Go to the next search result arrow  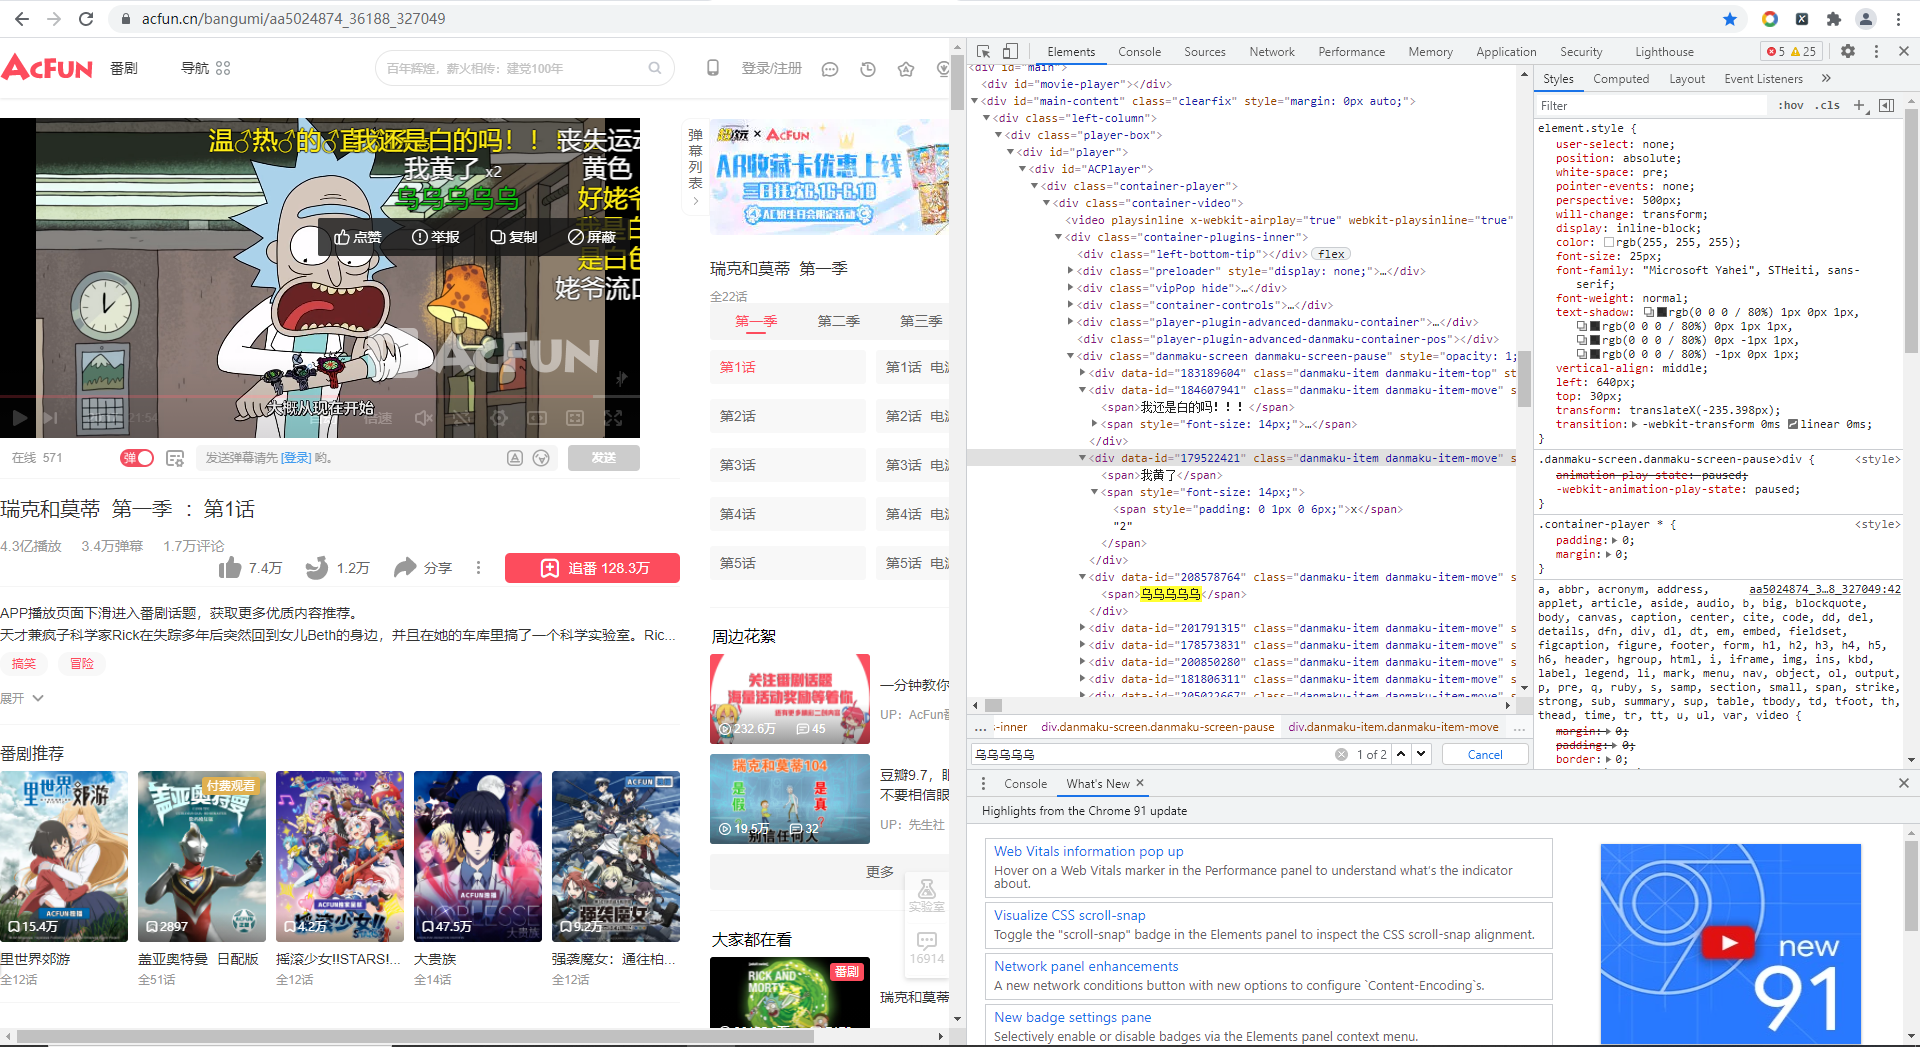point(1421,754)
